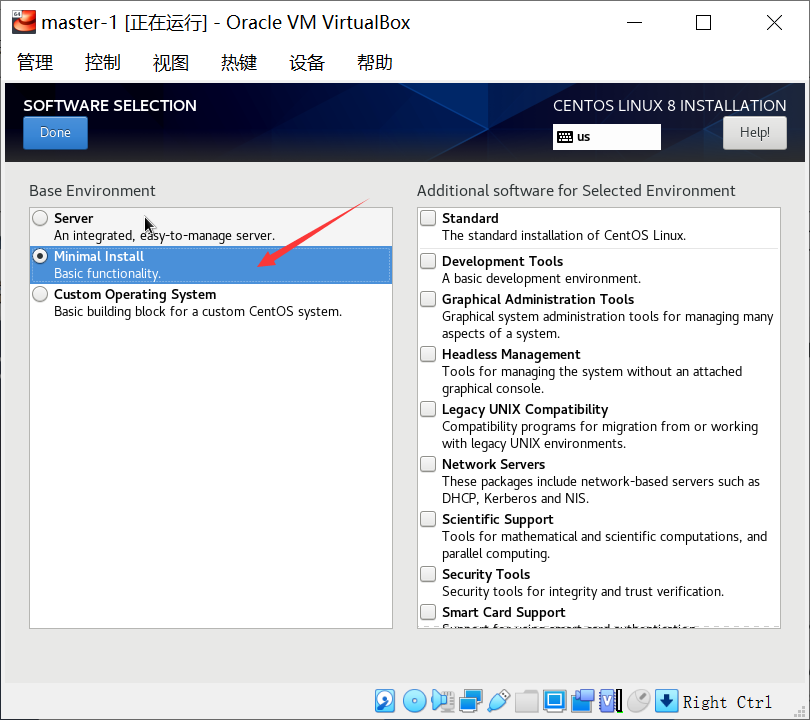Click the CENTOS LINUX 8 INSTALLATION title
Viewport: 810px width, 720px height.
click(669, 105)
